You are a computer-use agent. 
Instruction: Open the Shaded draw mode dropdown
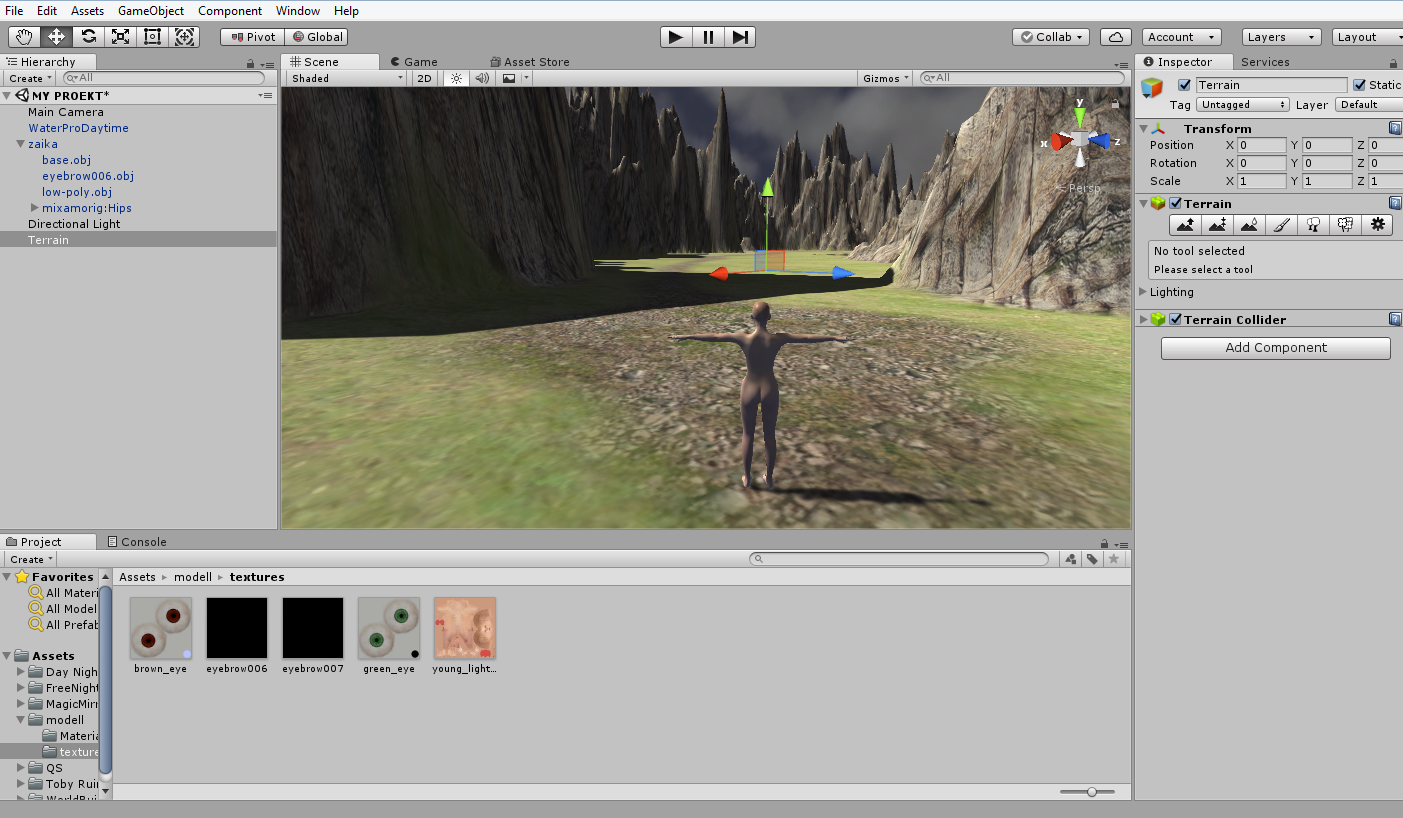(346, 78)
